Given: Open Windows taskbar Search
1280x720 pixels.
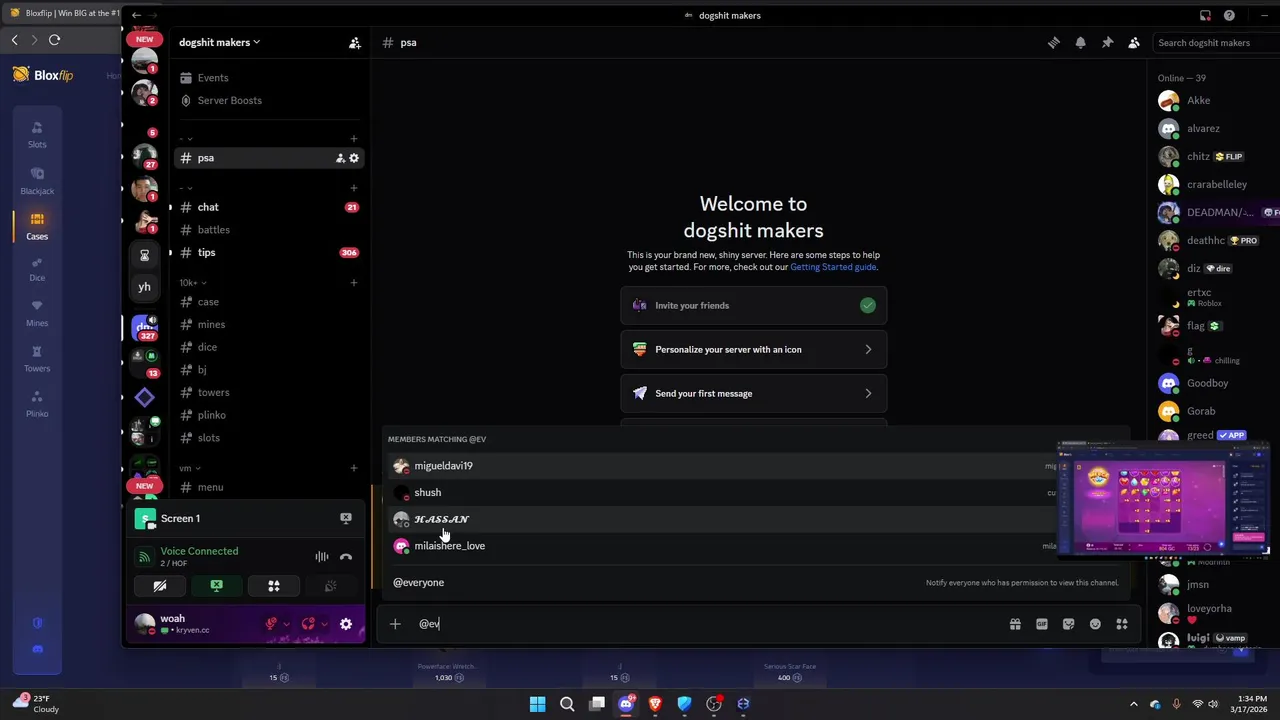Looking at the screenshot, I should coord(567,704).
